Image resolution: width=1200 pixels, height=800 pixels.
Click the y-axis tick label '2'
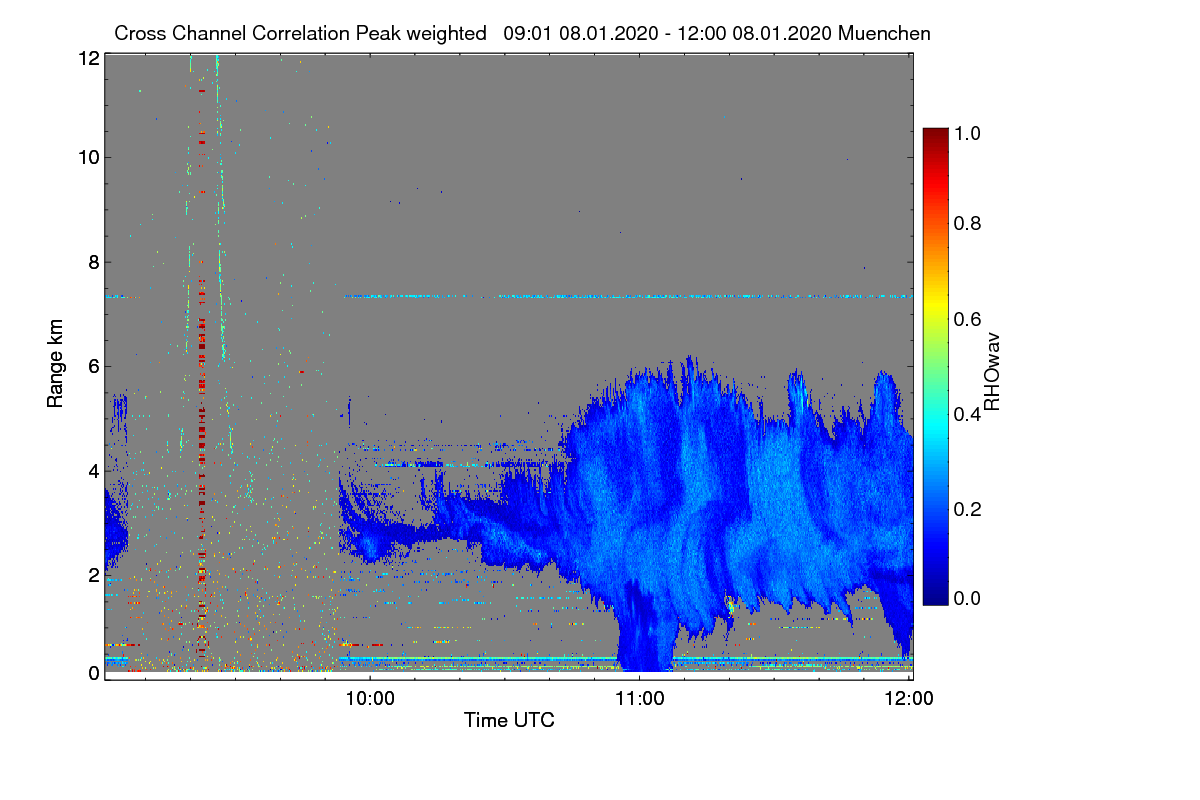93,575
